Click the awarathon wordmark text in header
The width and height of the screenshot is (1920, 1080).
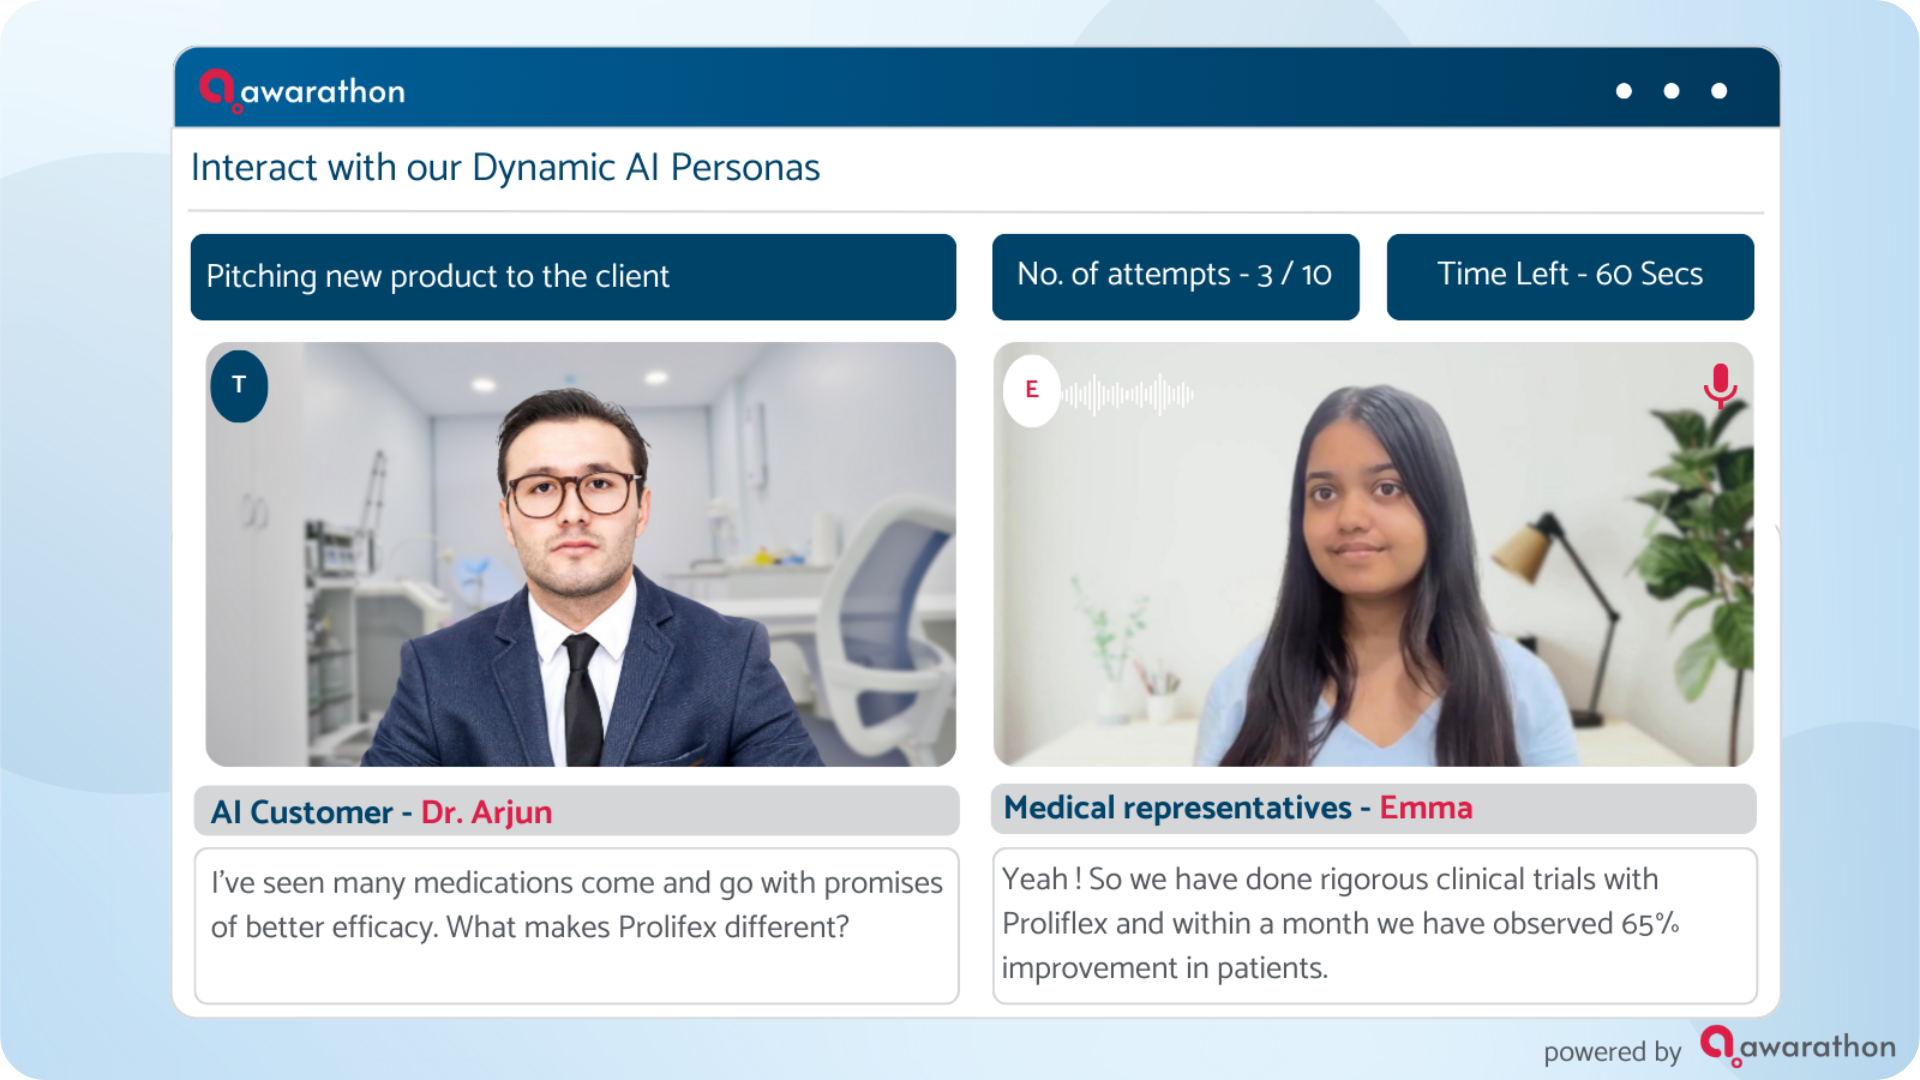click(323, 92)
